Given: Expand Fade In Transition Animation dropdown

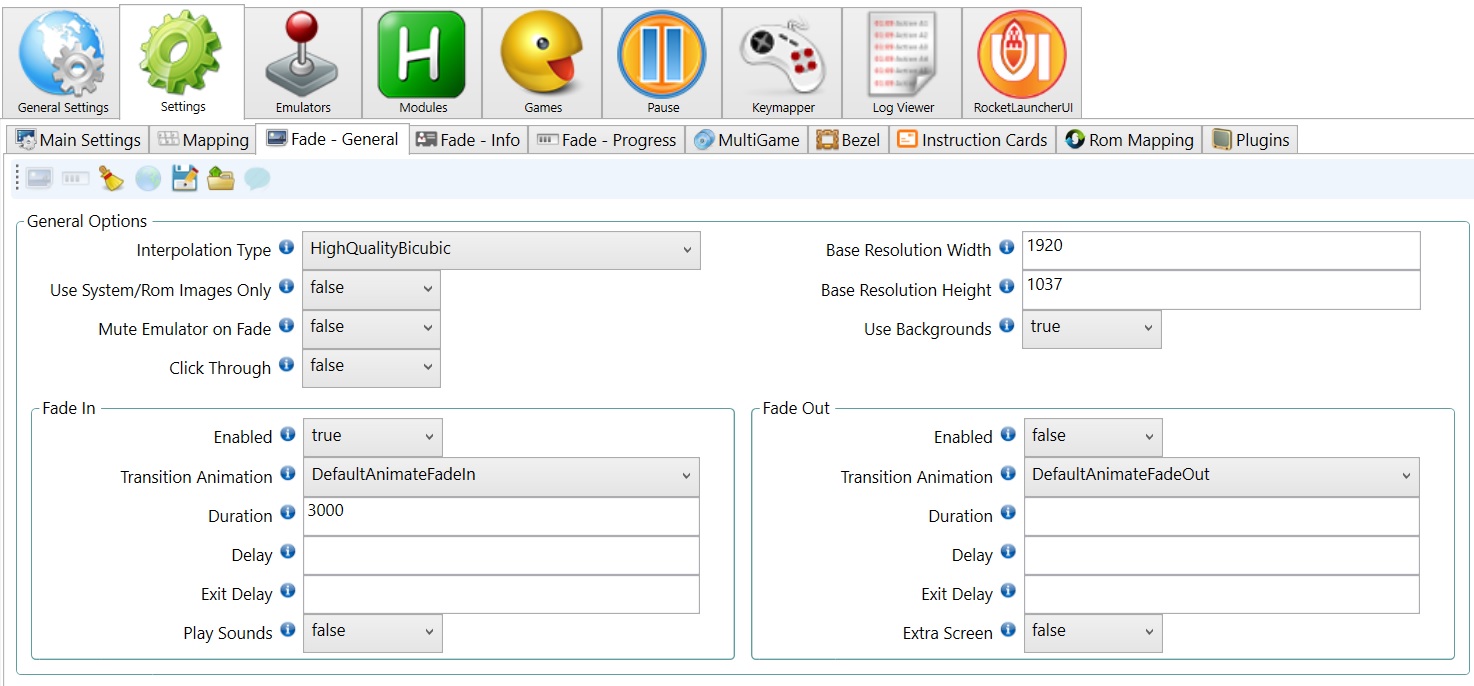Looking at the screenshot, I should 500,476.
